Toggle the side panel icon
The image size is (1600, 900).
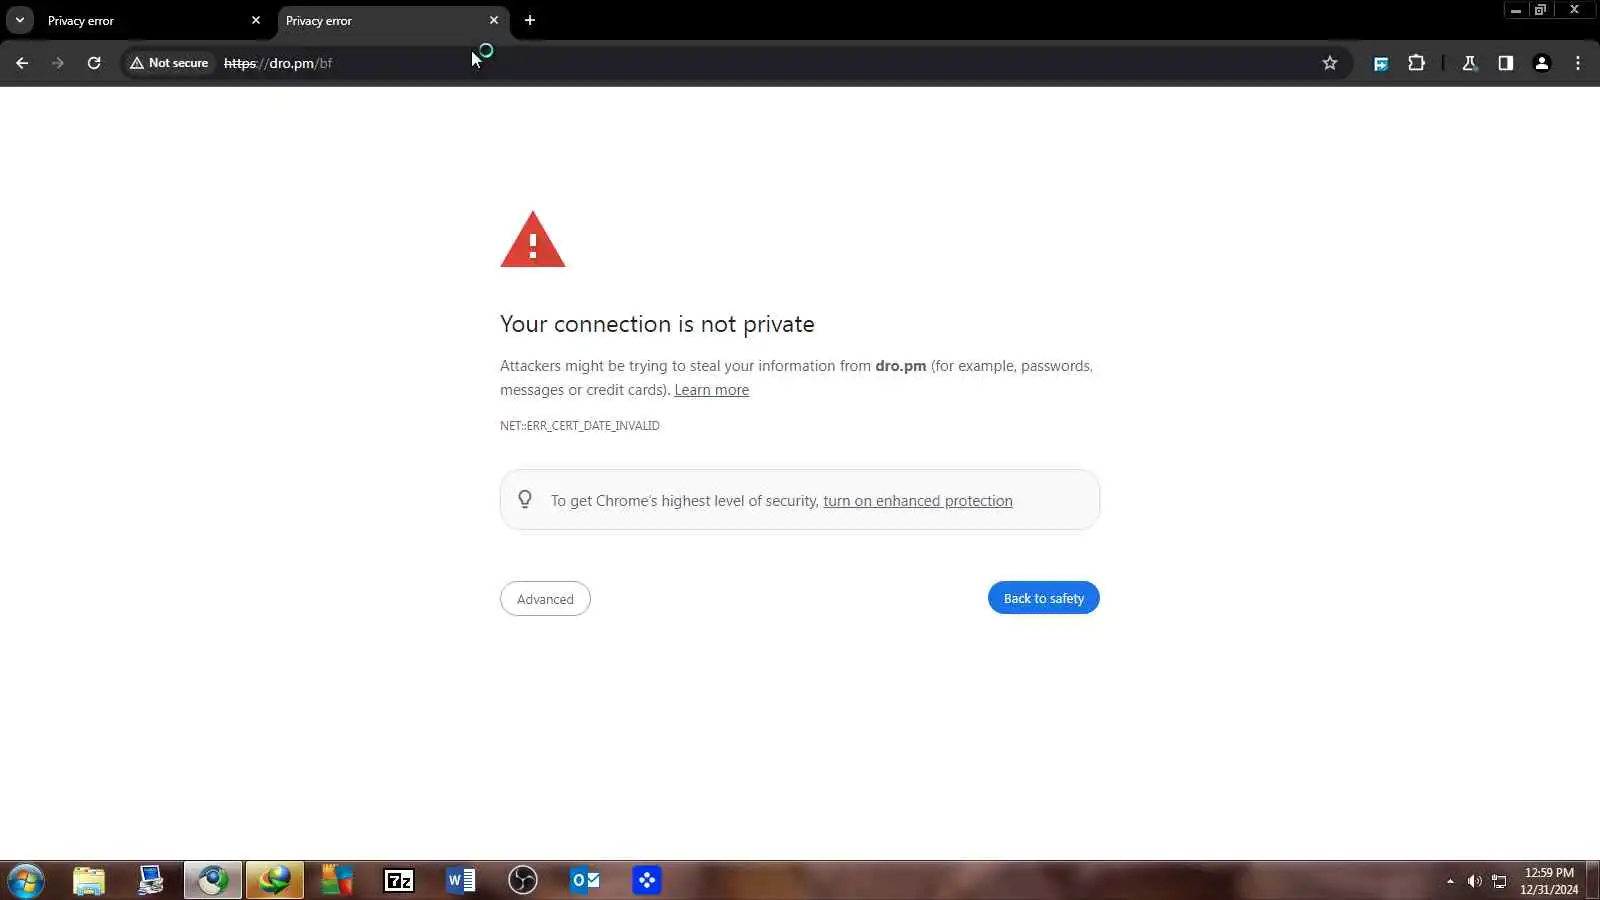tap(1506, 63)
